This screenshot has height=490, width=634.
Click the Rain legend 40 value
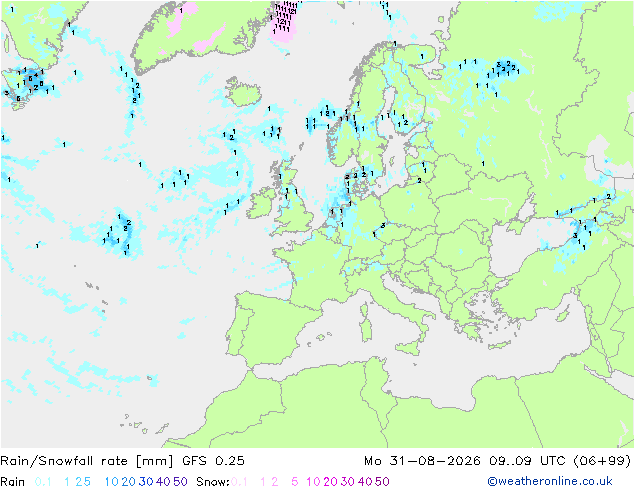(x=163, y=482)
